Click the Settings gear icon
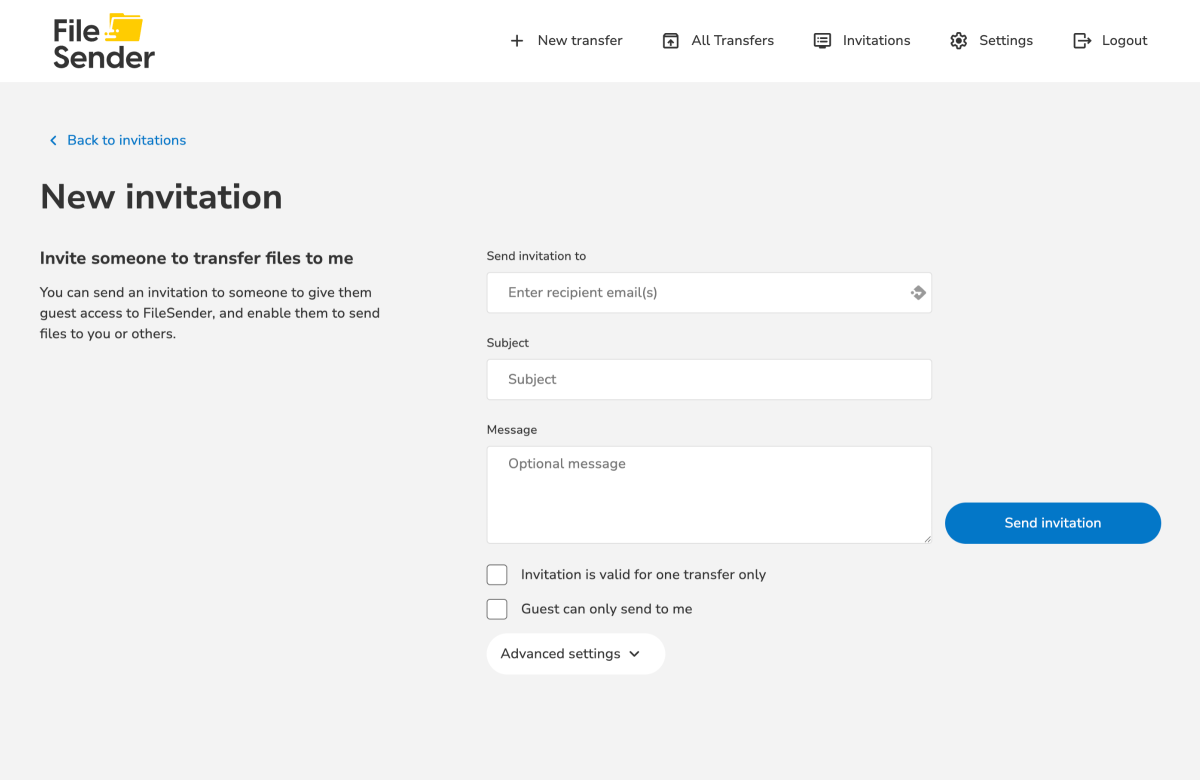The width and height of the screenshot is (1200, 780). (x=958, y=41)
